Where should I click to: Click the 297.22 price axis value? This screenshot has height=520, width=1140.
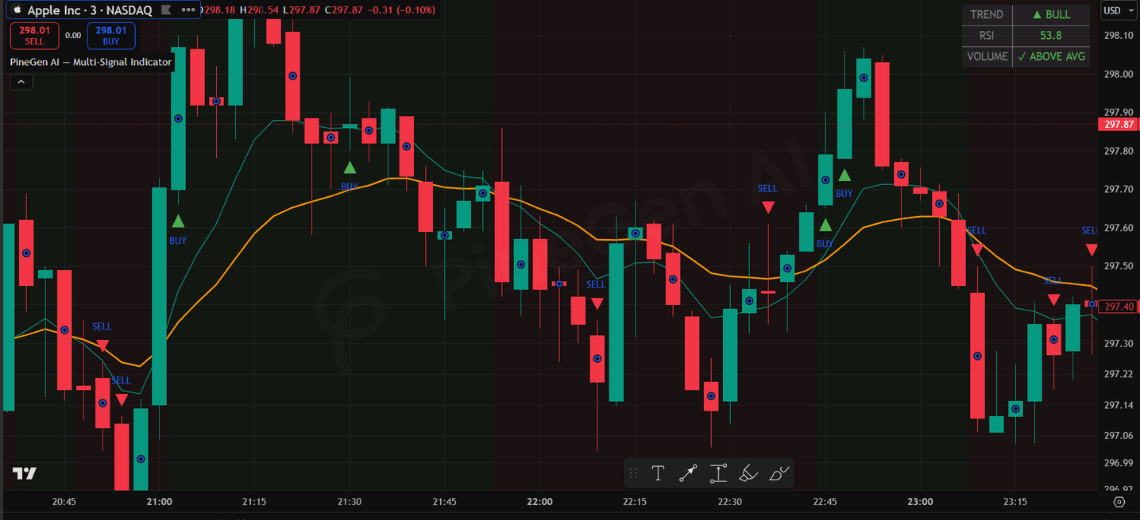coord(1119,374)
